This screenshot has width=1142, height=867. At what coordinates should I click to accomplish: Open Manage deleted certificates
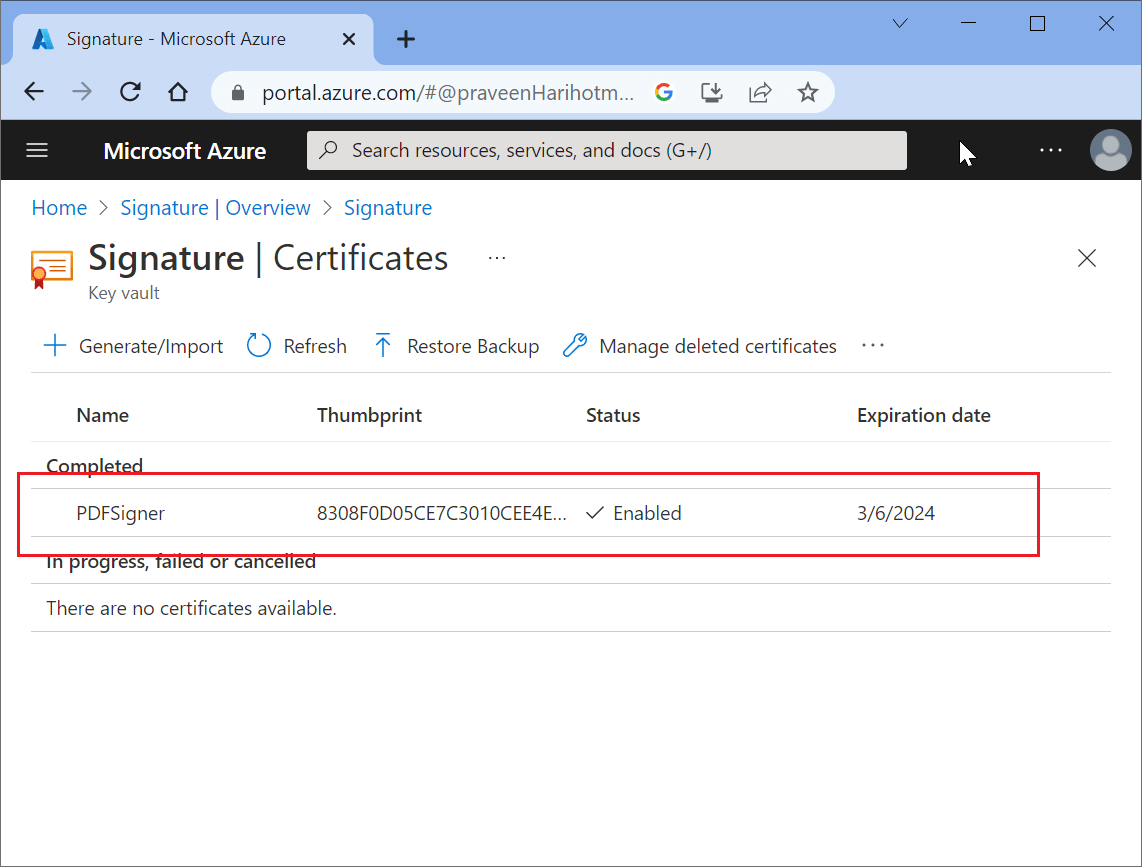point(698,346)
